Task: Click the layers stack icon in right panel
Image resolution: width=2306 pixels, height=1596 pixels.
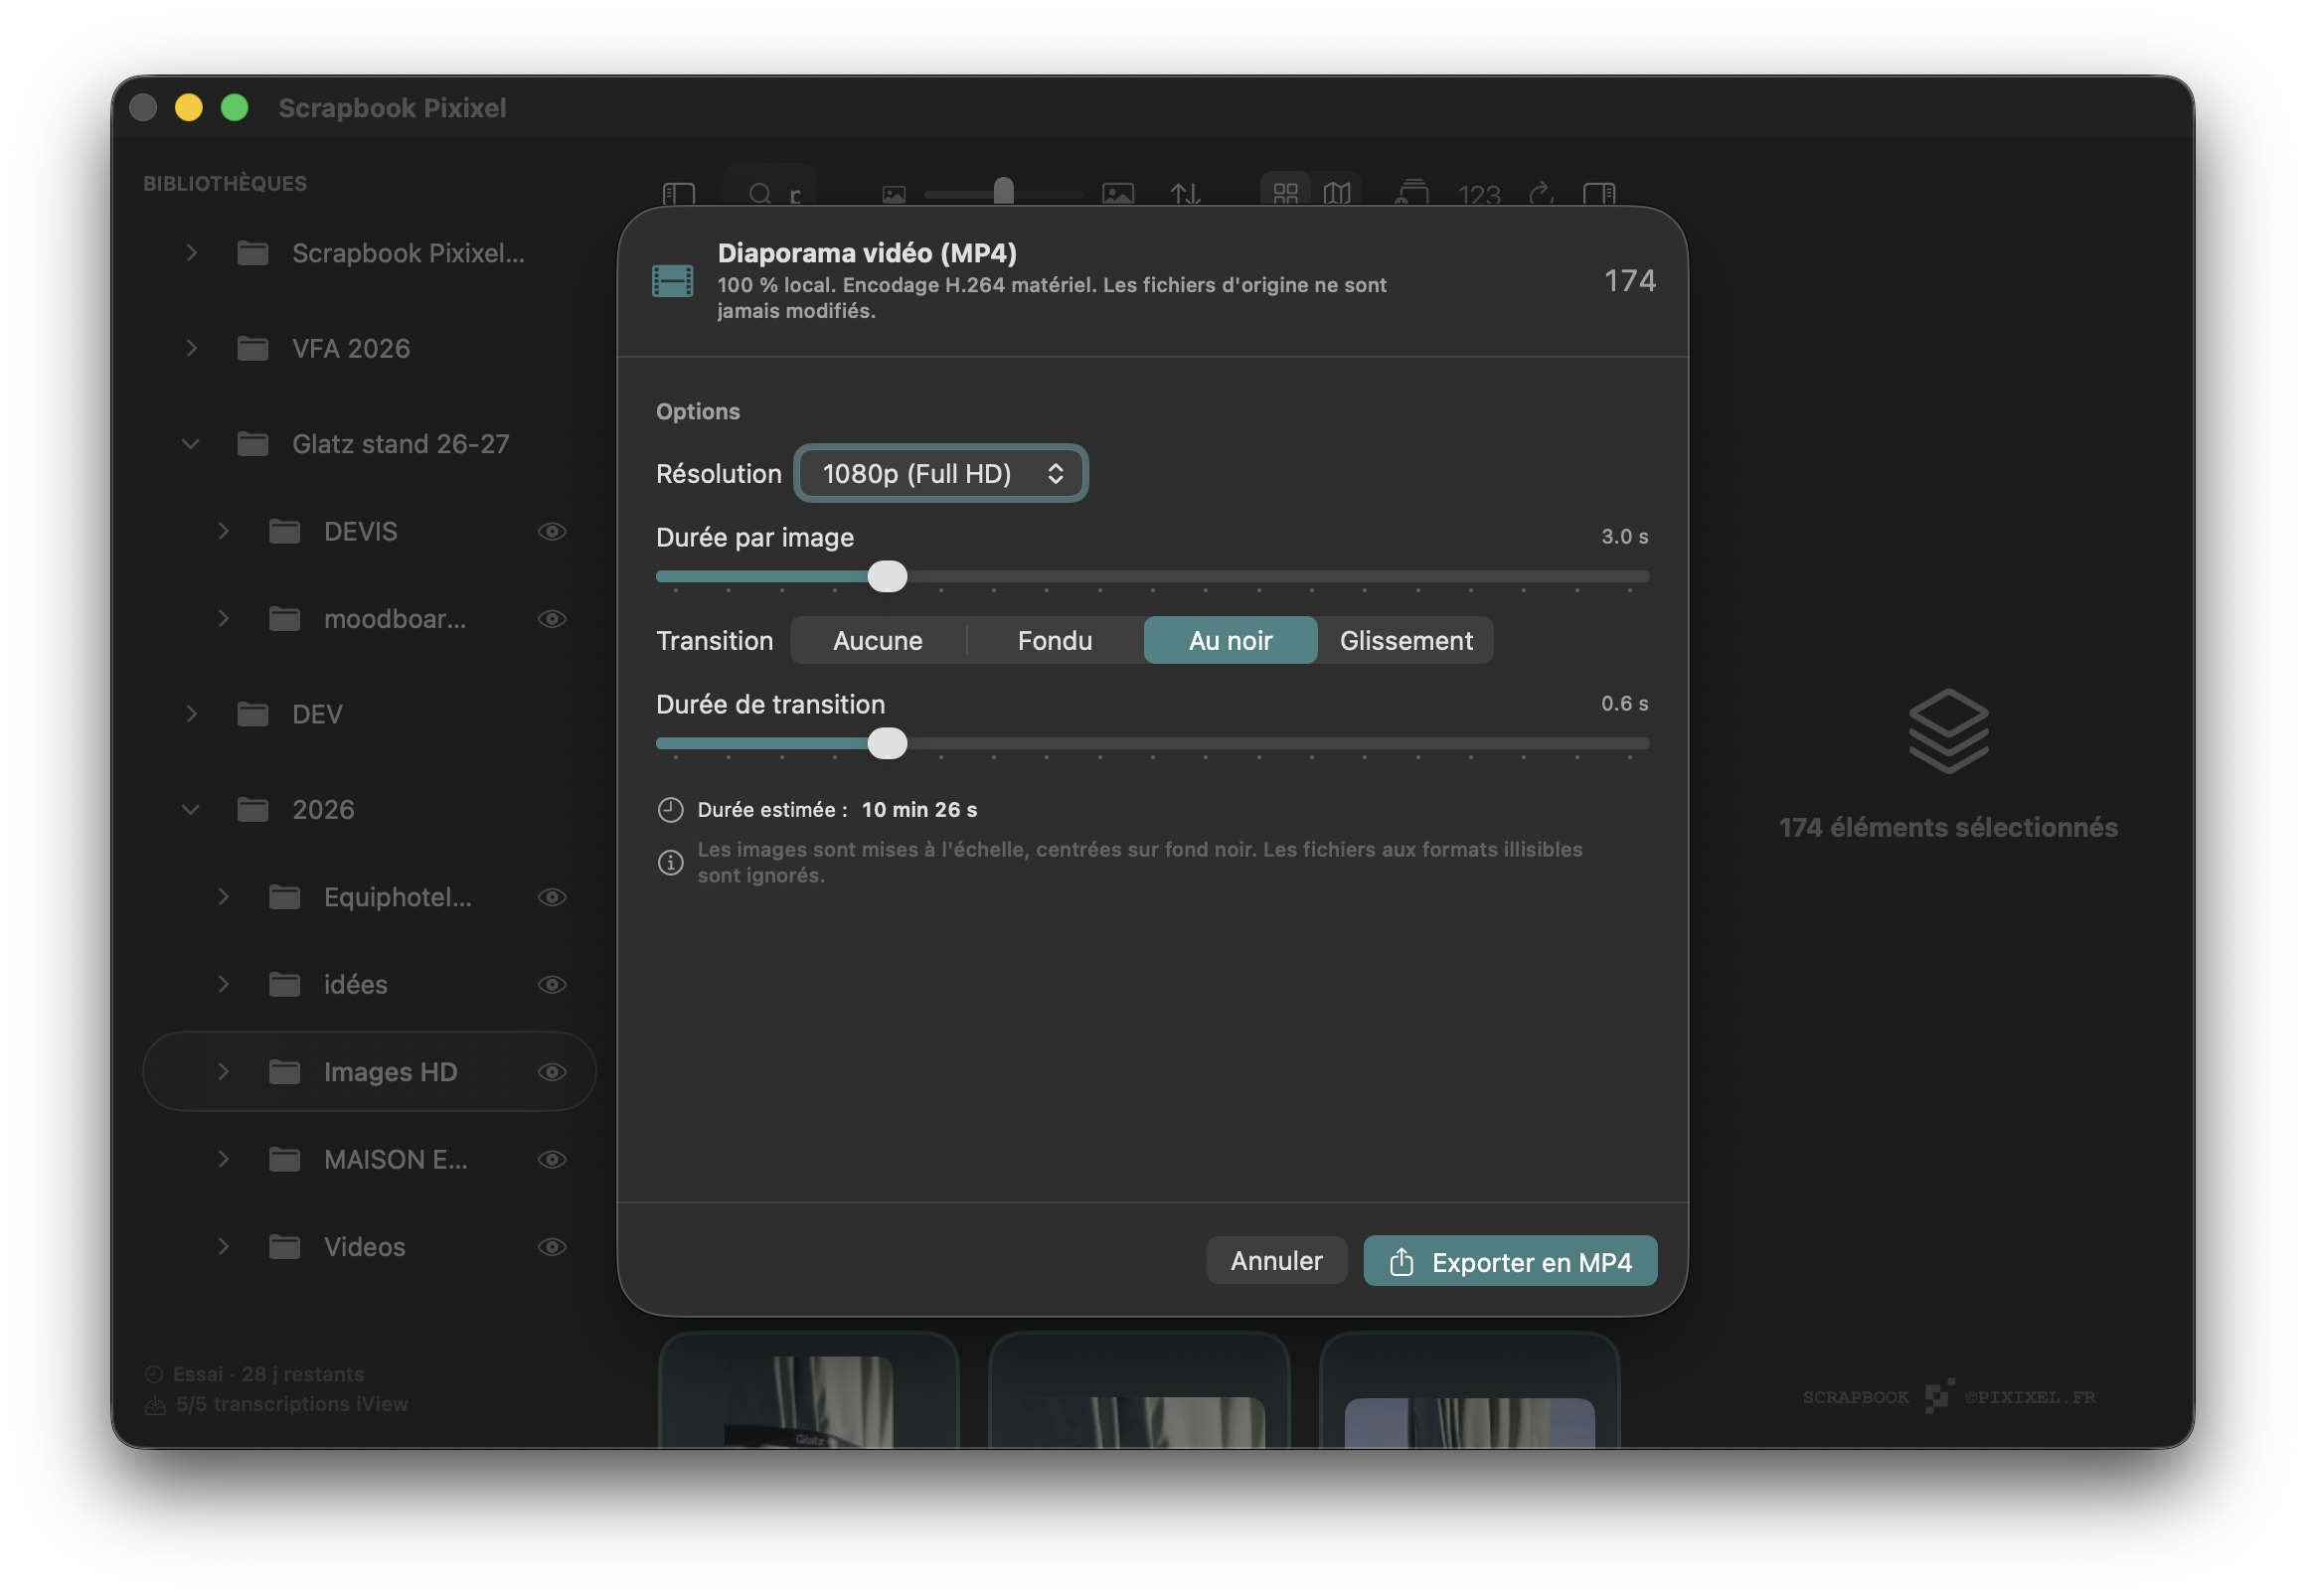Action: tap(1948, 731)
